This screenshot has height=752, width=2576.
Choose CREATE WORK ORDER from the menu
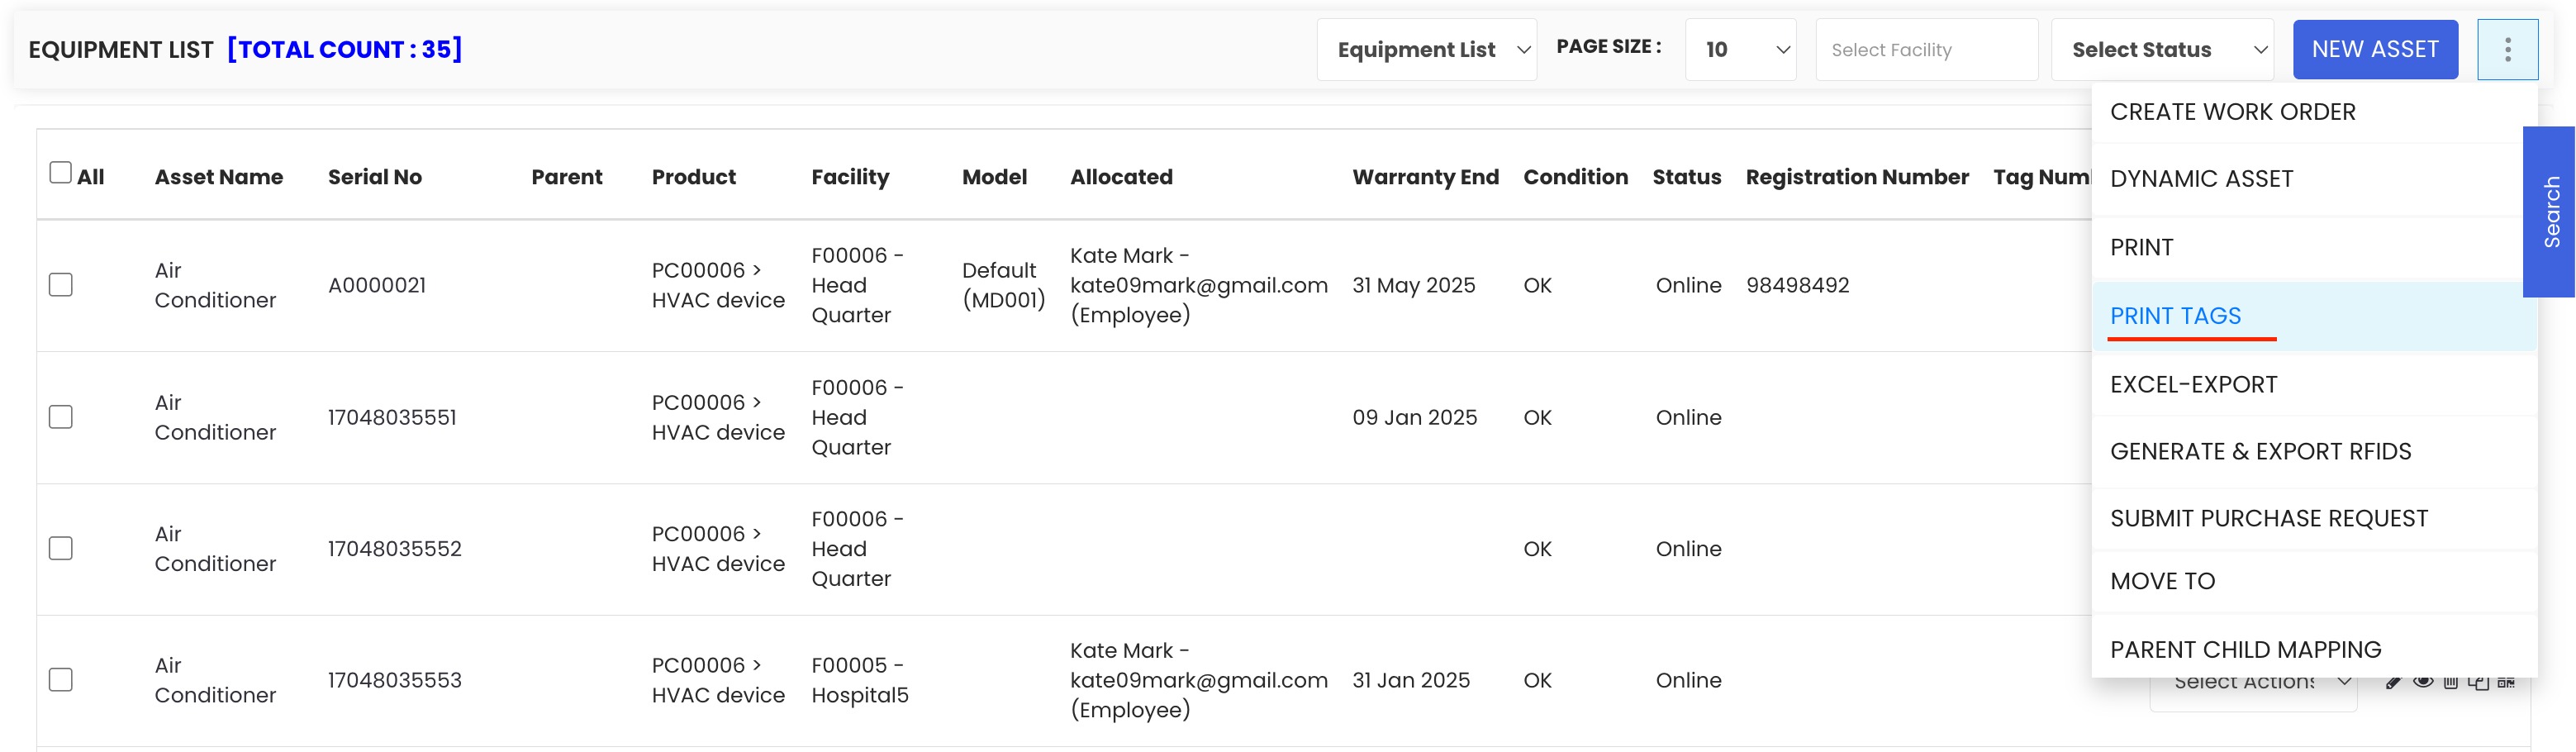pos(2314,112)
